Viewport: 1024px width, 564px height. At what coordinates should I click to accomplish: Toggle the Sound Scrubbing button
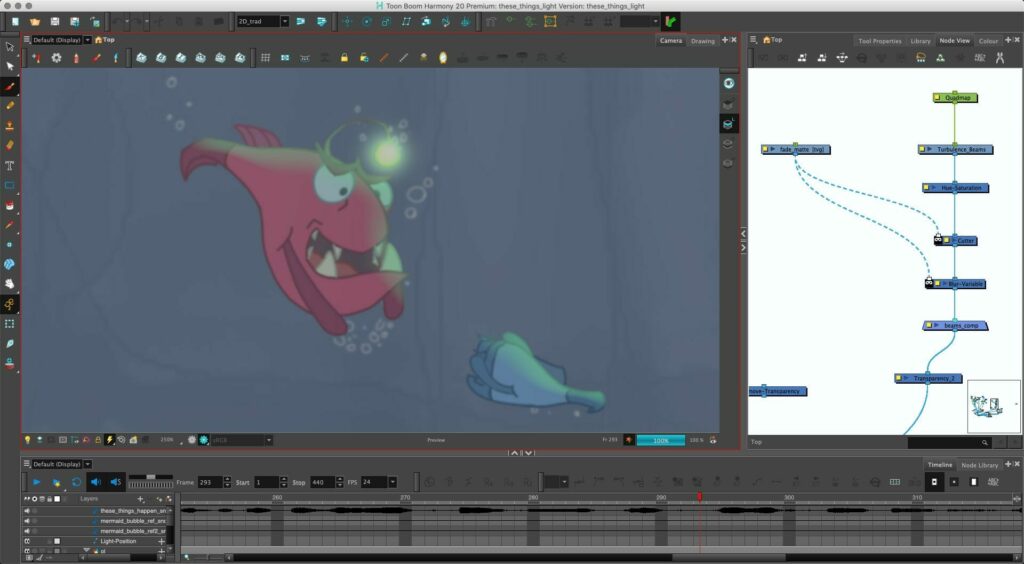(x=116, y=482)
